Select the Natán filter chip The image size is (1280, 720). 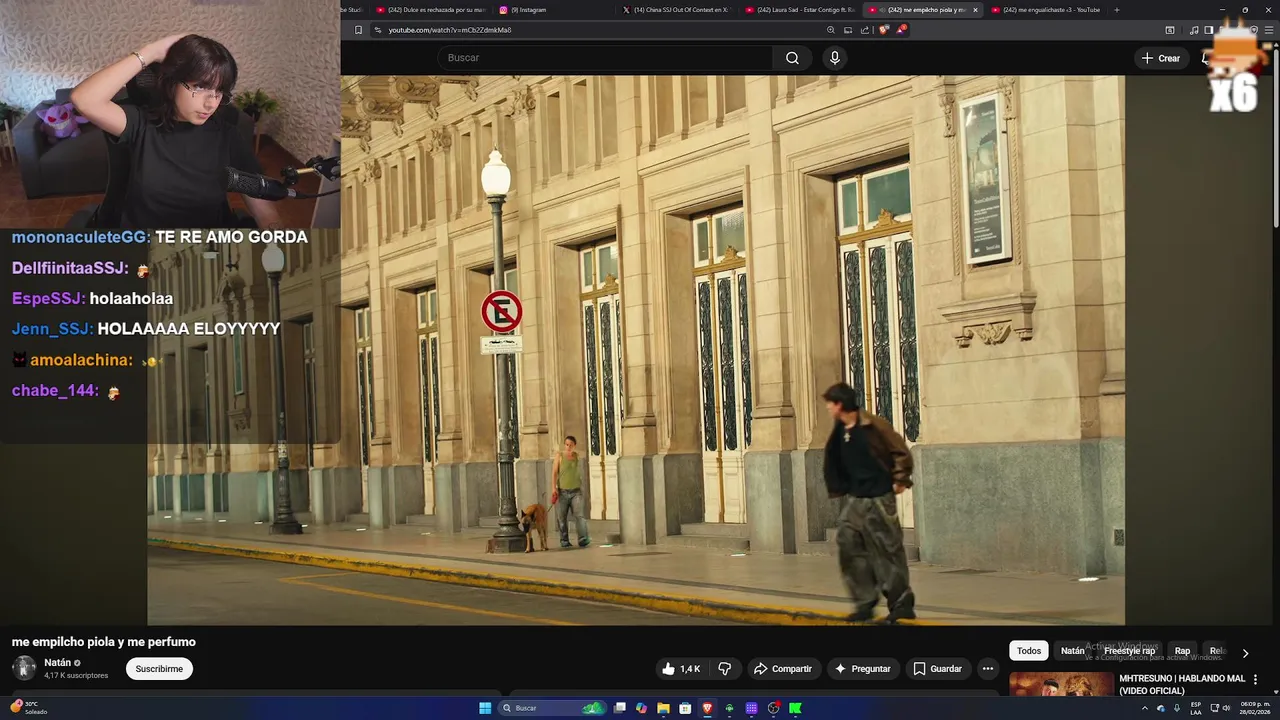1072,651
